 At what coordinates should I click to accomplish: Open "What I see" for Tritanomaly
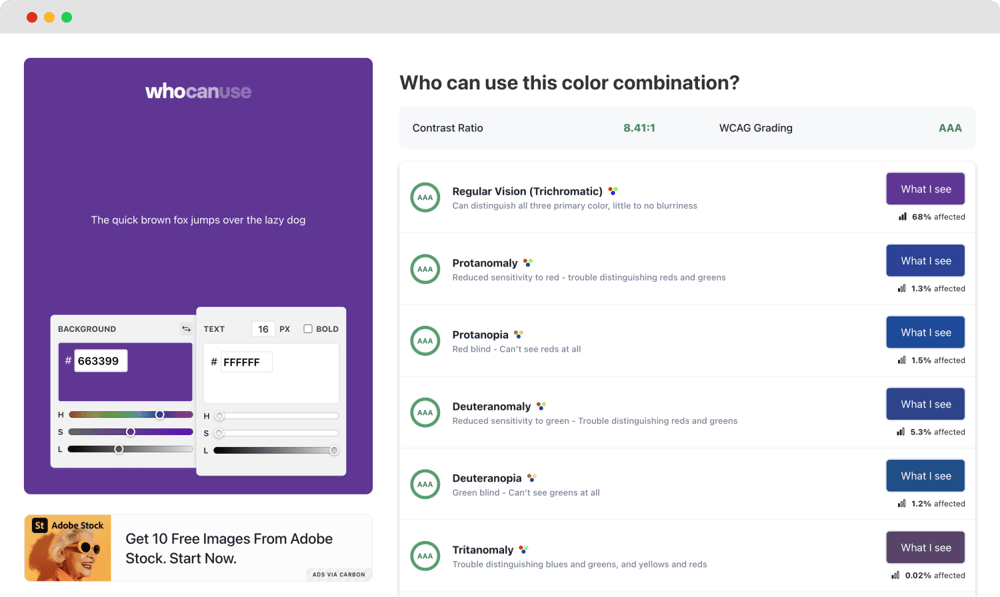click(925, 548)
